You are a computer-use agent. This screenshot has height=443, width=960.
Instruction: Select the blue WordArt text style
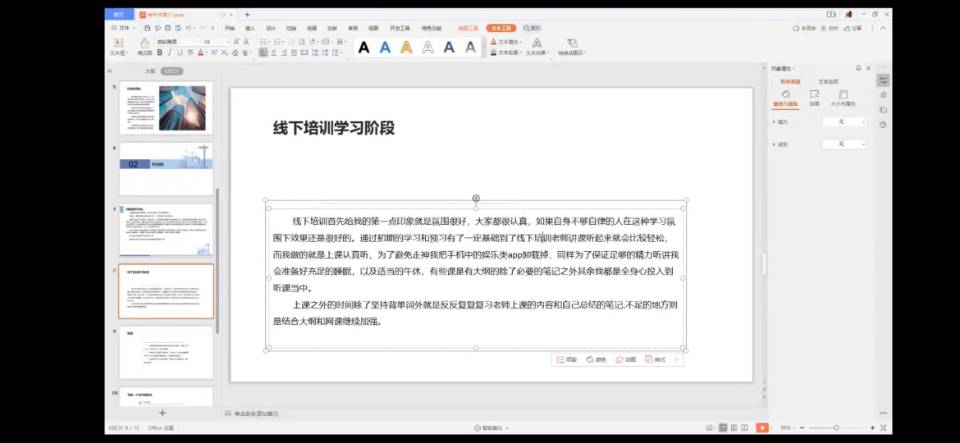(385, 47)
